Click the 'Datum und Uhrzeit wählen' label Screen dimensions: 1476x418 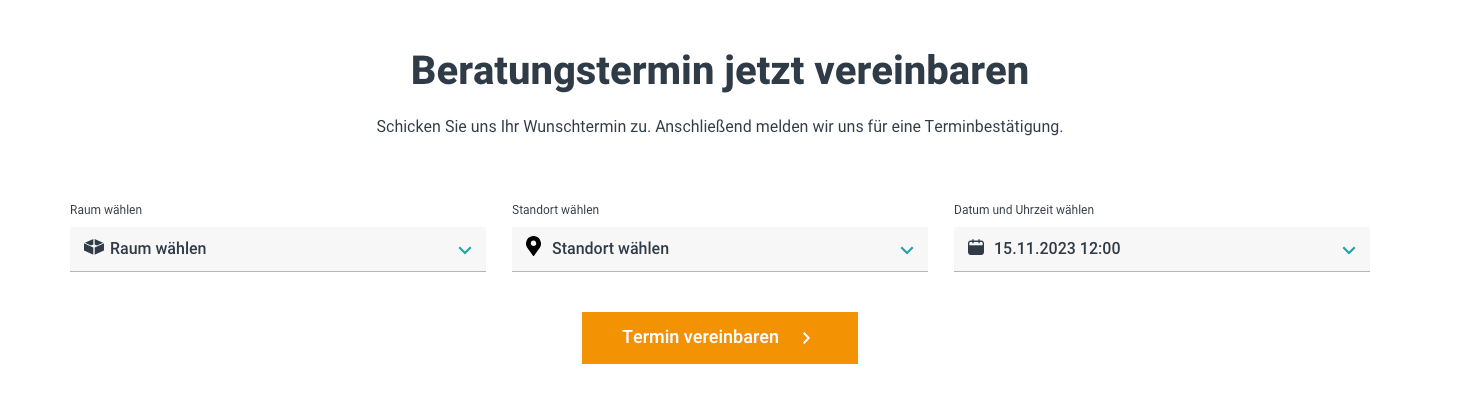coord(1024,210)
